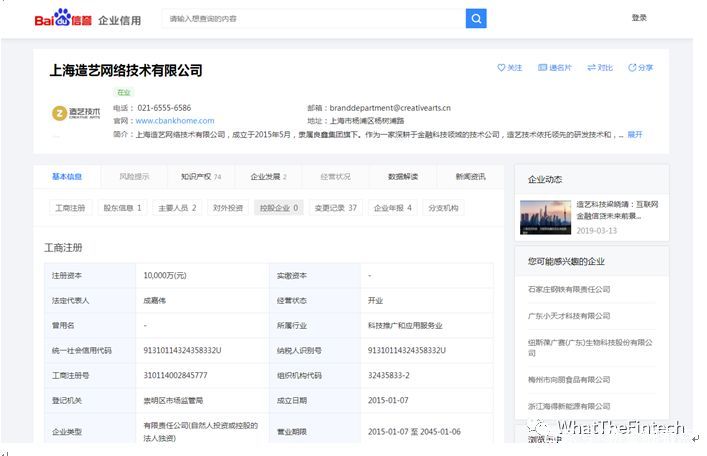Click the heart 关注 follow icon
Image resolution: width=707 pixels, height=456 pixels.
pos(502,68)
